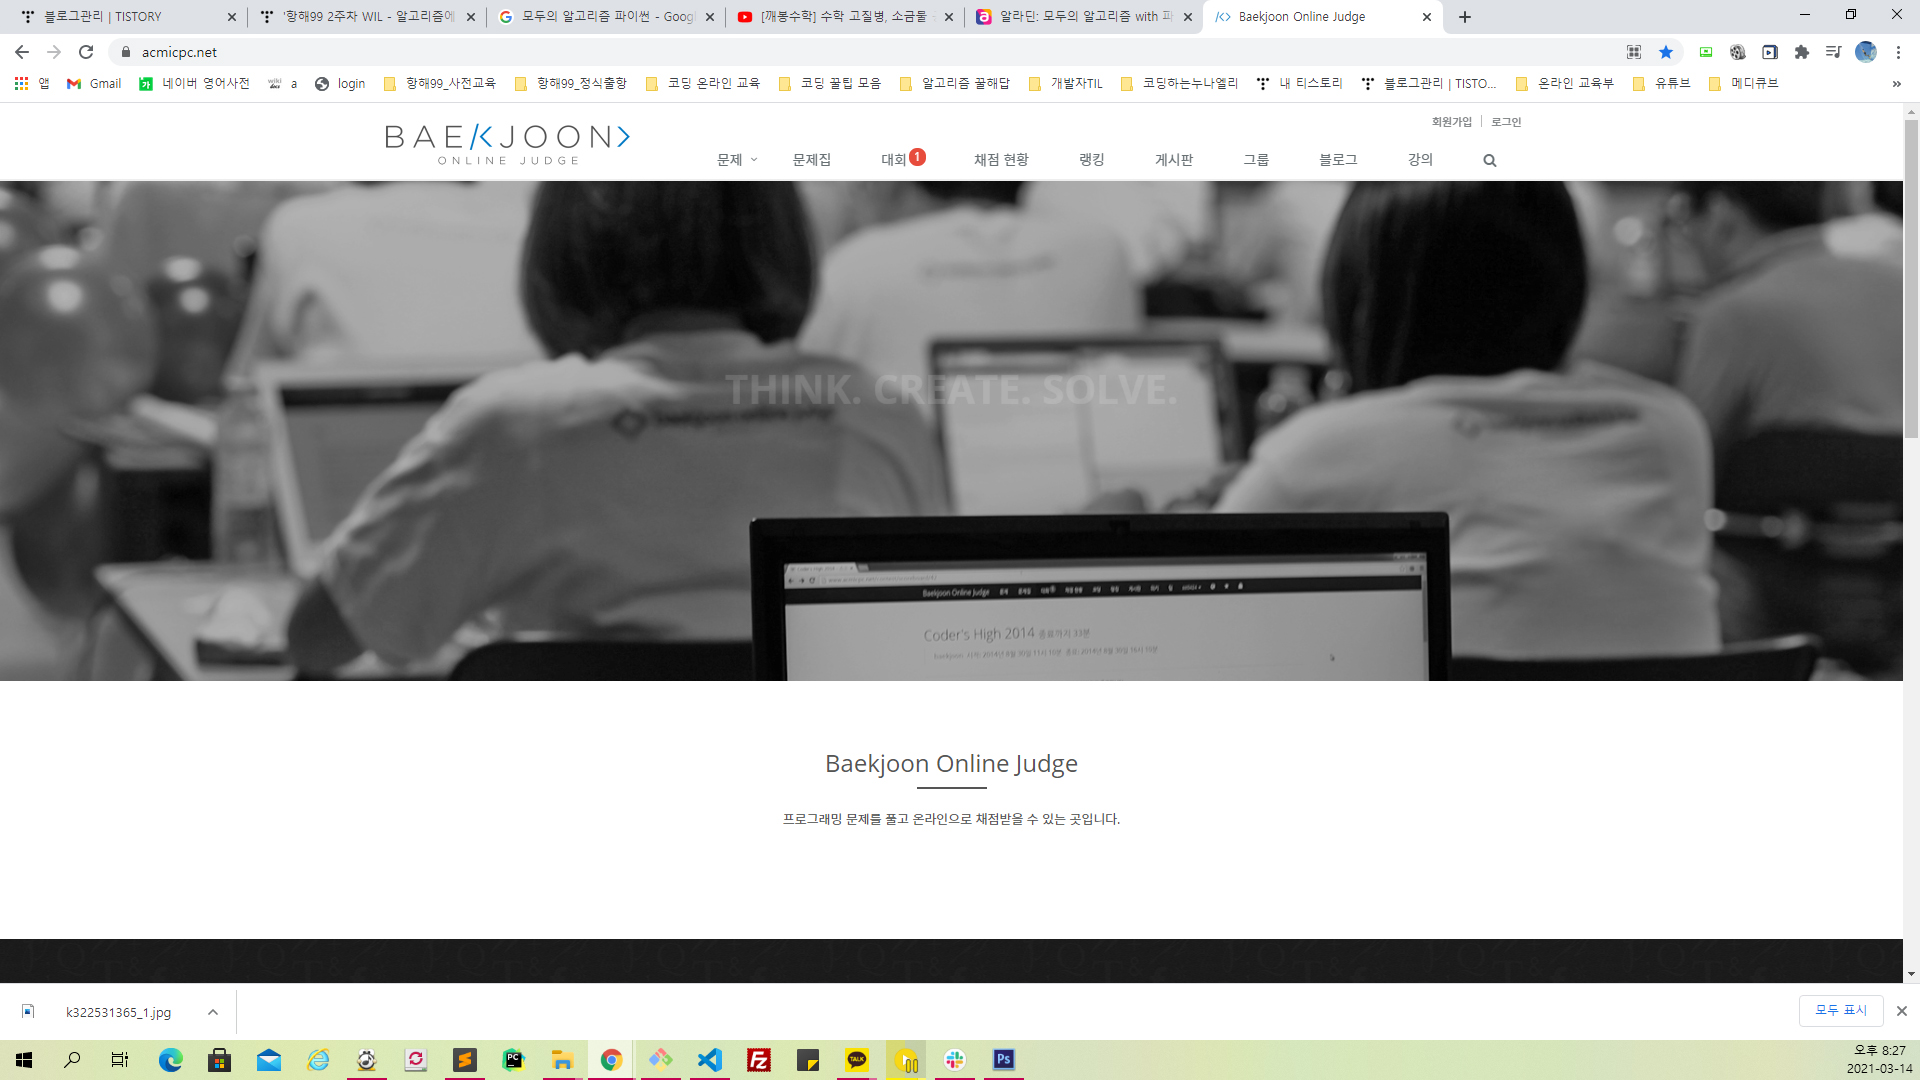Click the Chrome profile avatar icon
This screenshot has width=1920, height=1080.
[1866, 52]
